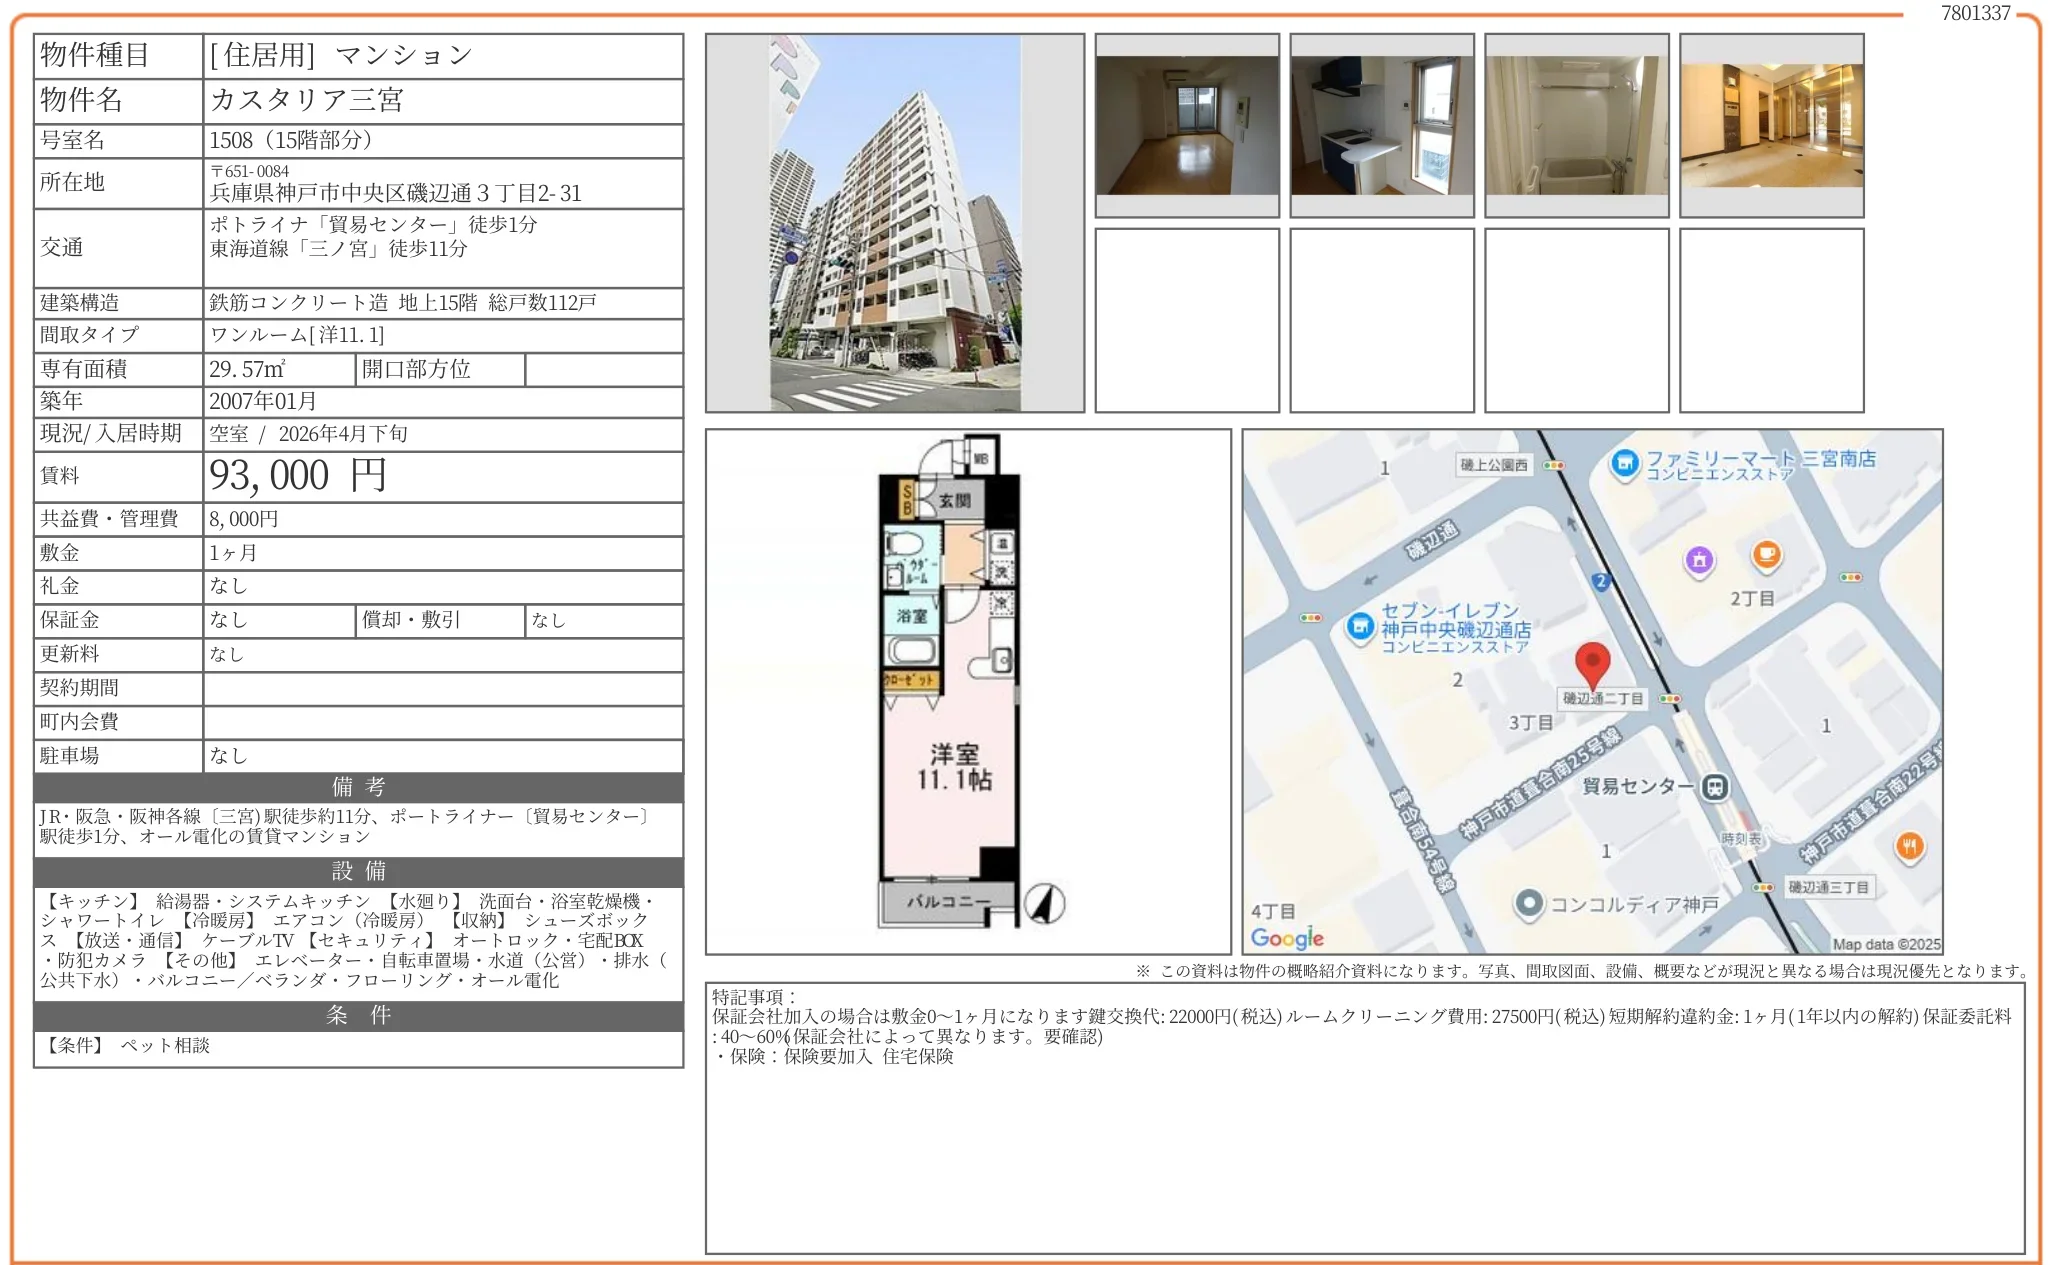Click the orange restaurant fork icon
Viewport: 2056px width, 1265px height.
[1910, 846]
